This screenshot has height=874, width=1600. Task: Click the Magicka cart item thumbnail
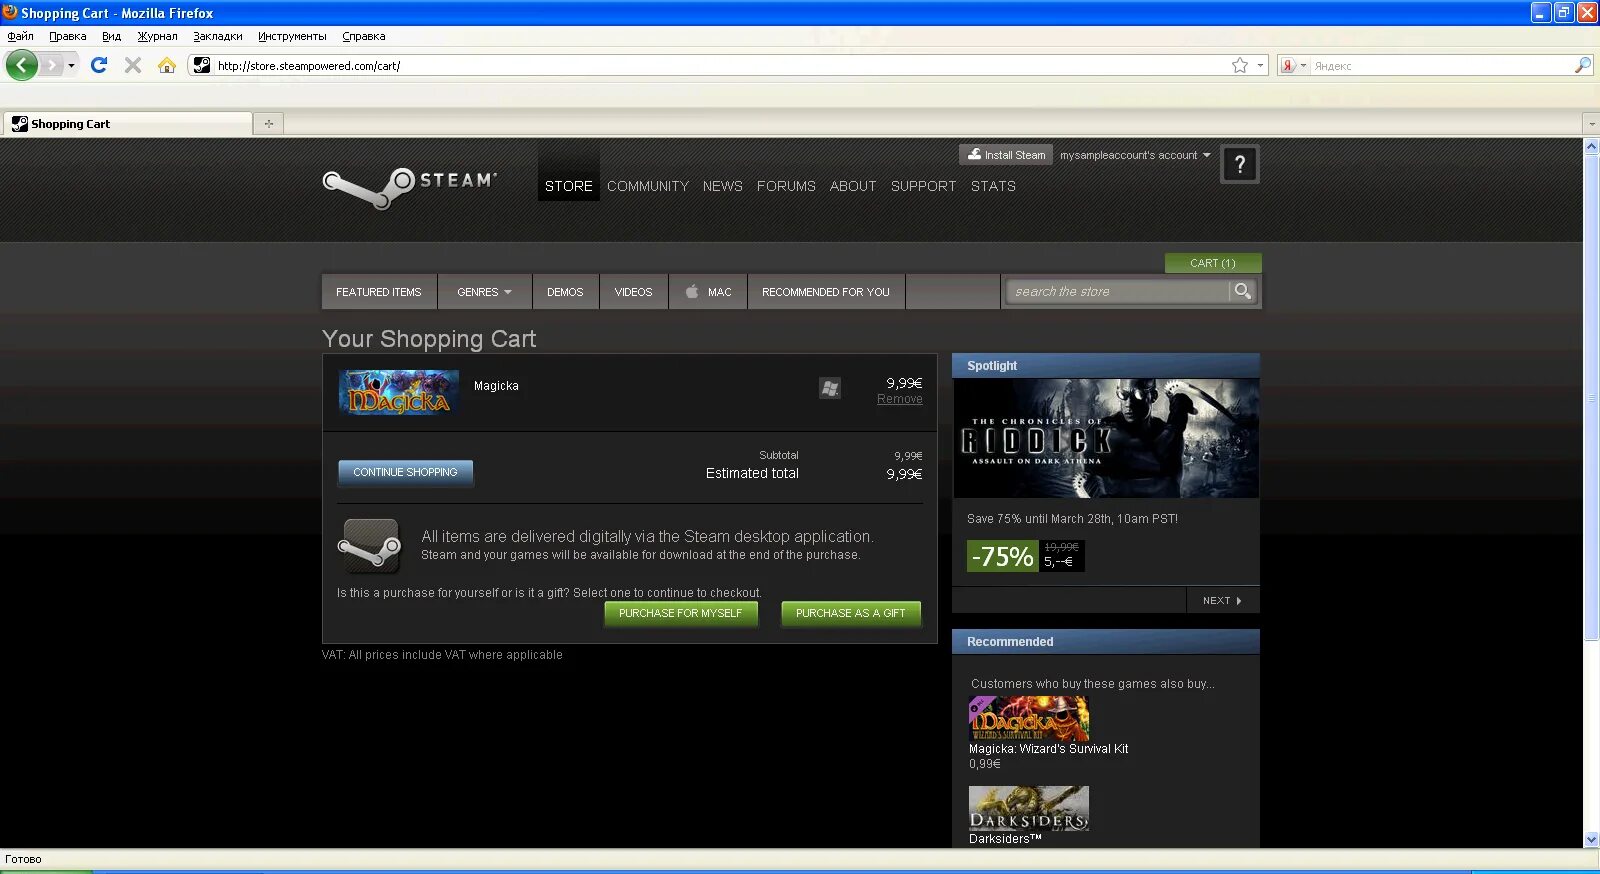click(398, 392)
